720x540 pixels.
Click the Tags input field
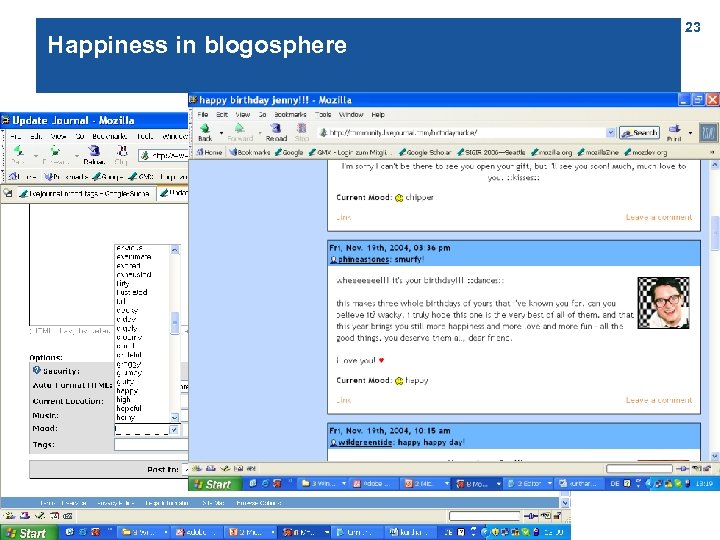151,444
